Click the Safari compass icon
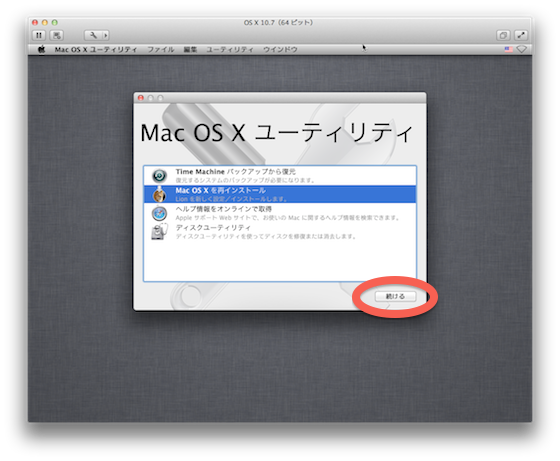Screen dimensions: 560x461 click(x=159, y=214)
